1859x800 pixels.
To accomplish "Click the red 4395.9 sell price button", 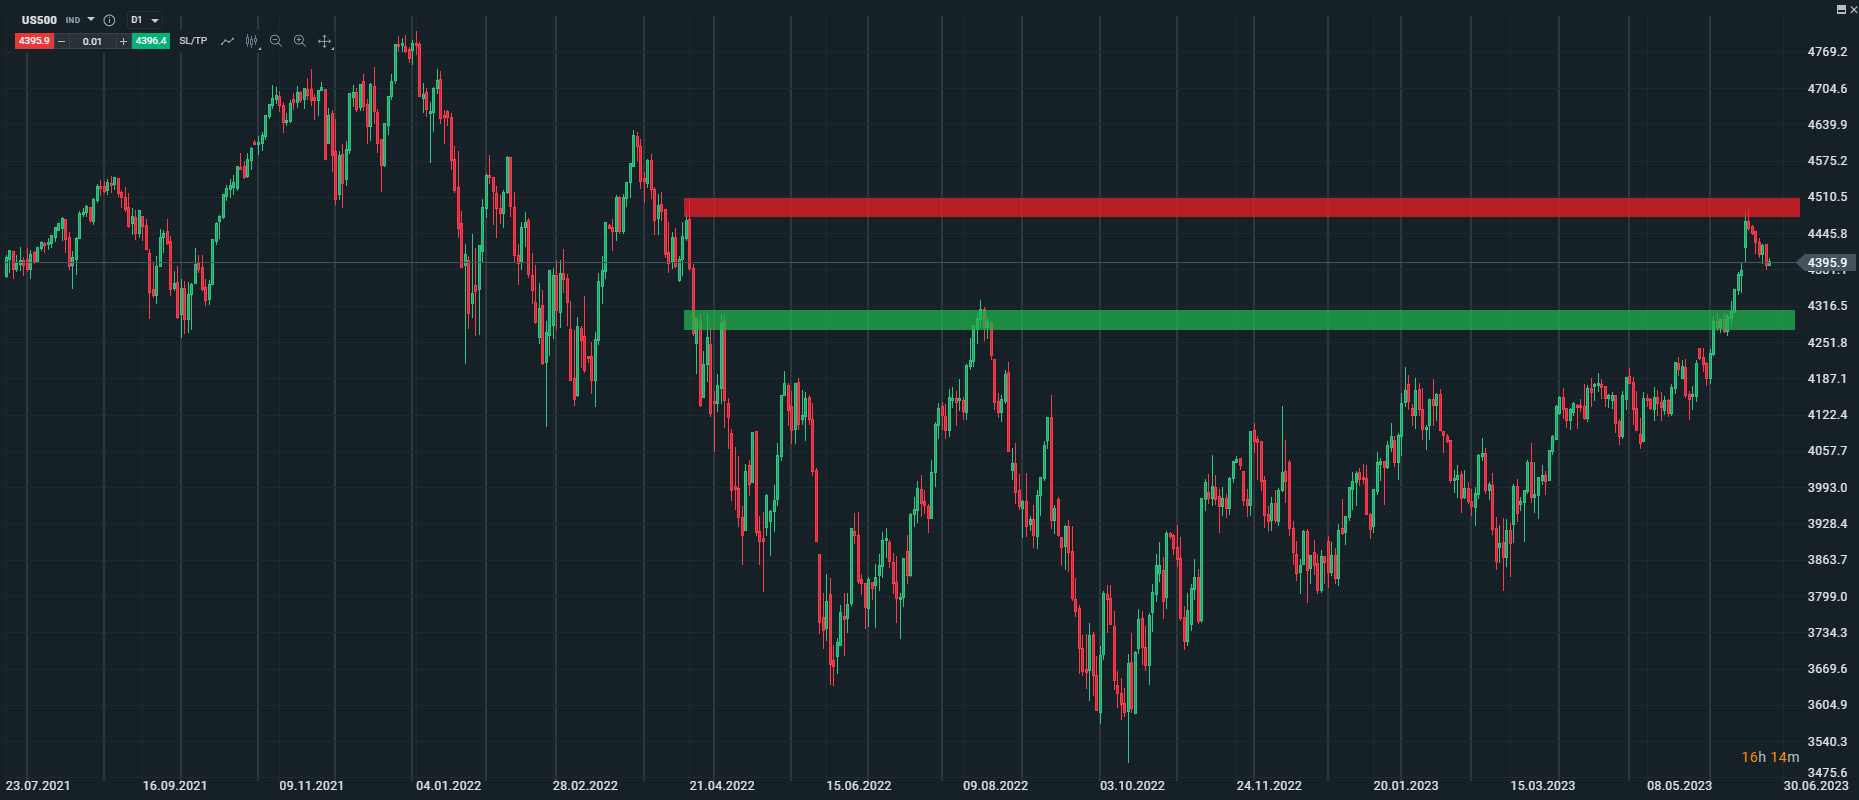I will (34, 41).
